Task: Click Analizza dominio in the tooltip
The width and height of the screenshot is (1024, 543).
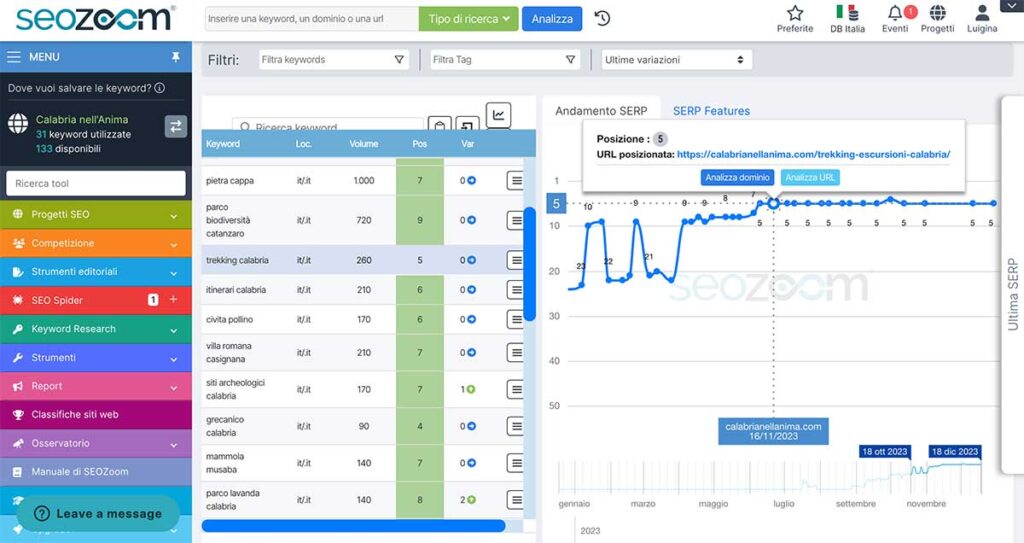Action: pyautogui.click(x=737, y=177)
